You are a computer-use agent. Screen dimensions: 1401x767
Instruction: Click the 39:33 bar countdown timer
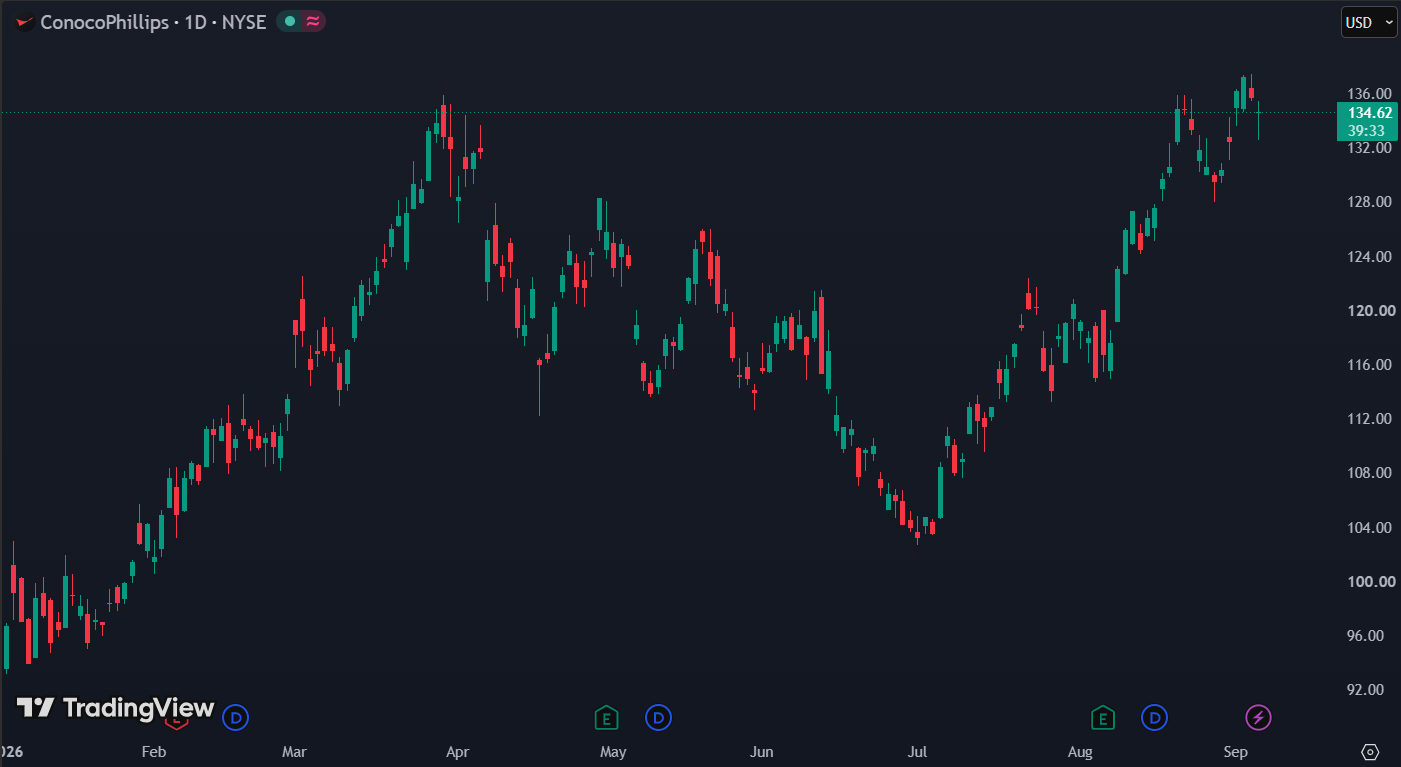[x=1366, y=130]
